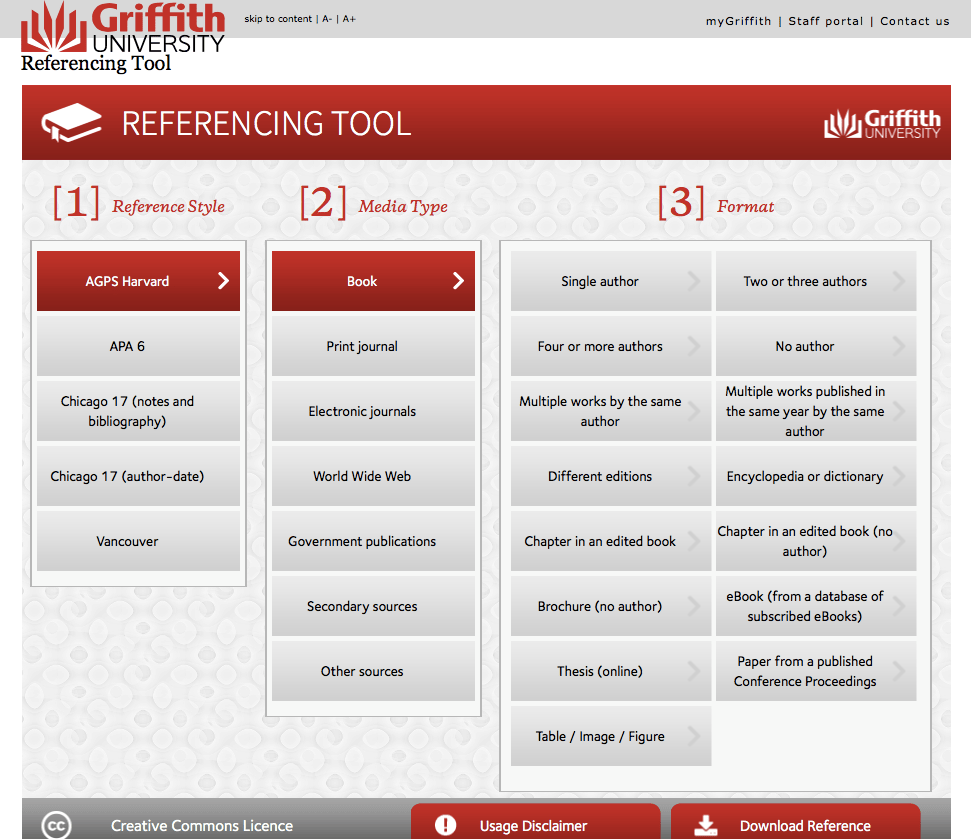Screen dimensions: 971x839
Task: Open Chapter in an edited book (no author)
Action: tap(816, 541)
